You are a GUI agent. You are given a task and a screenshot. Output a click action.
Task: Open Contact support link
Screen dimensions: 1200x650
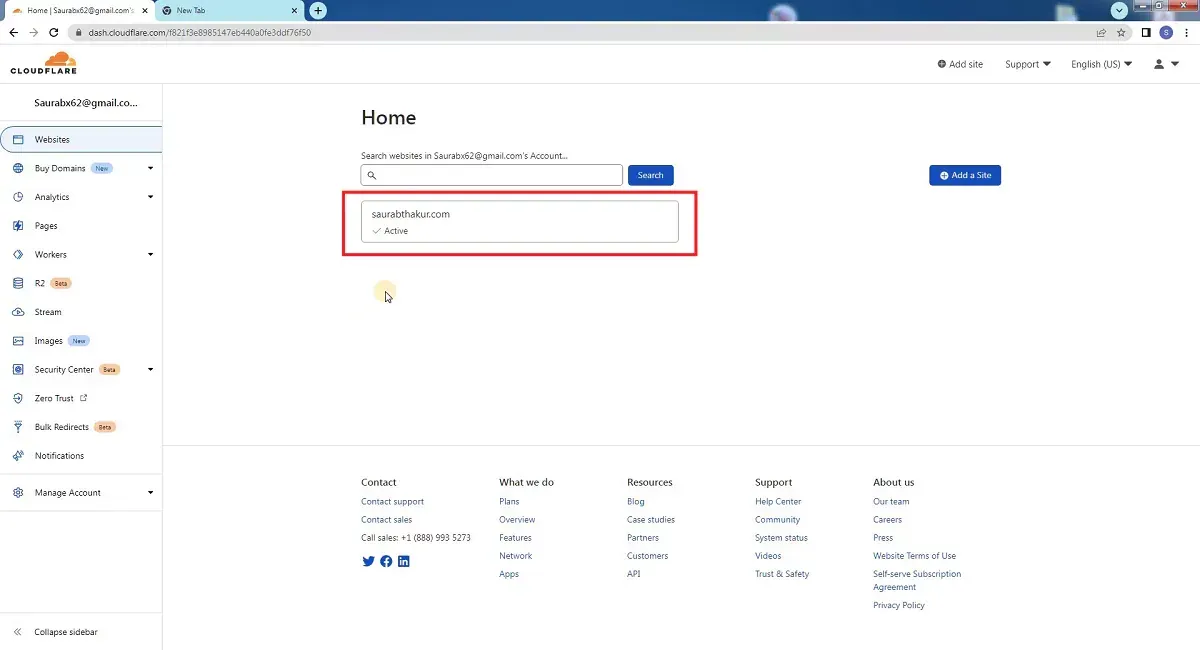[392, 502]
